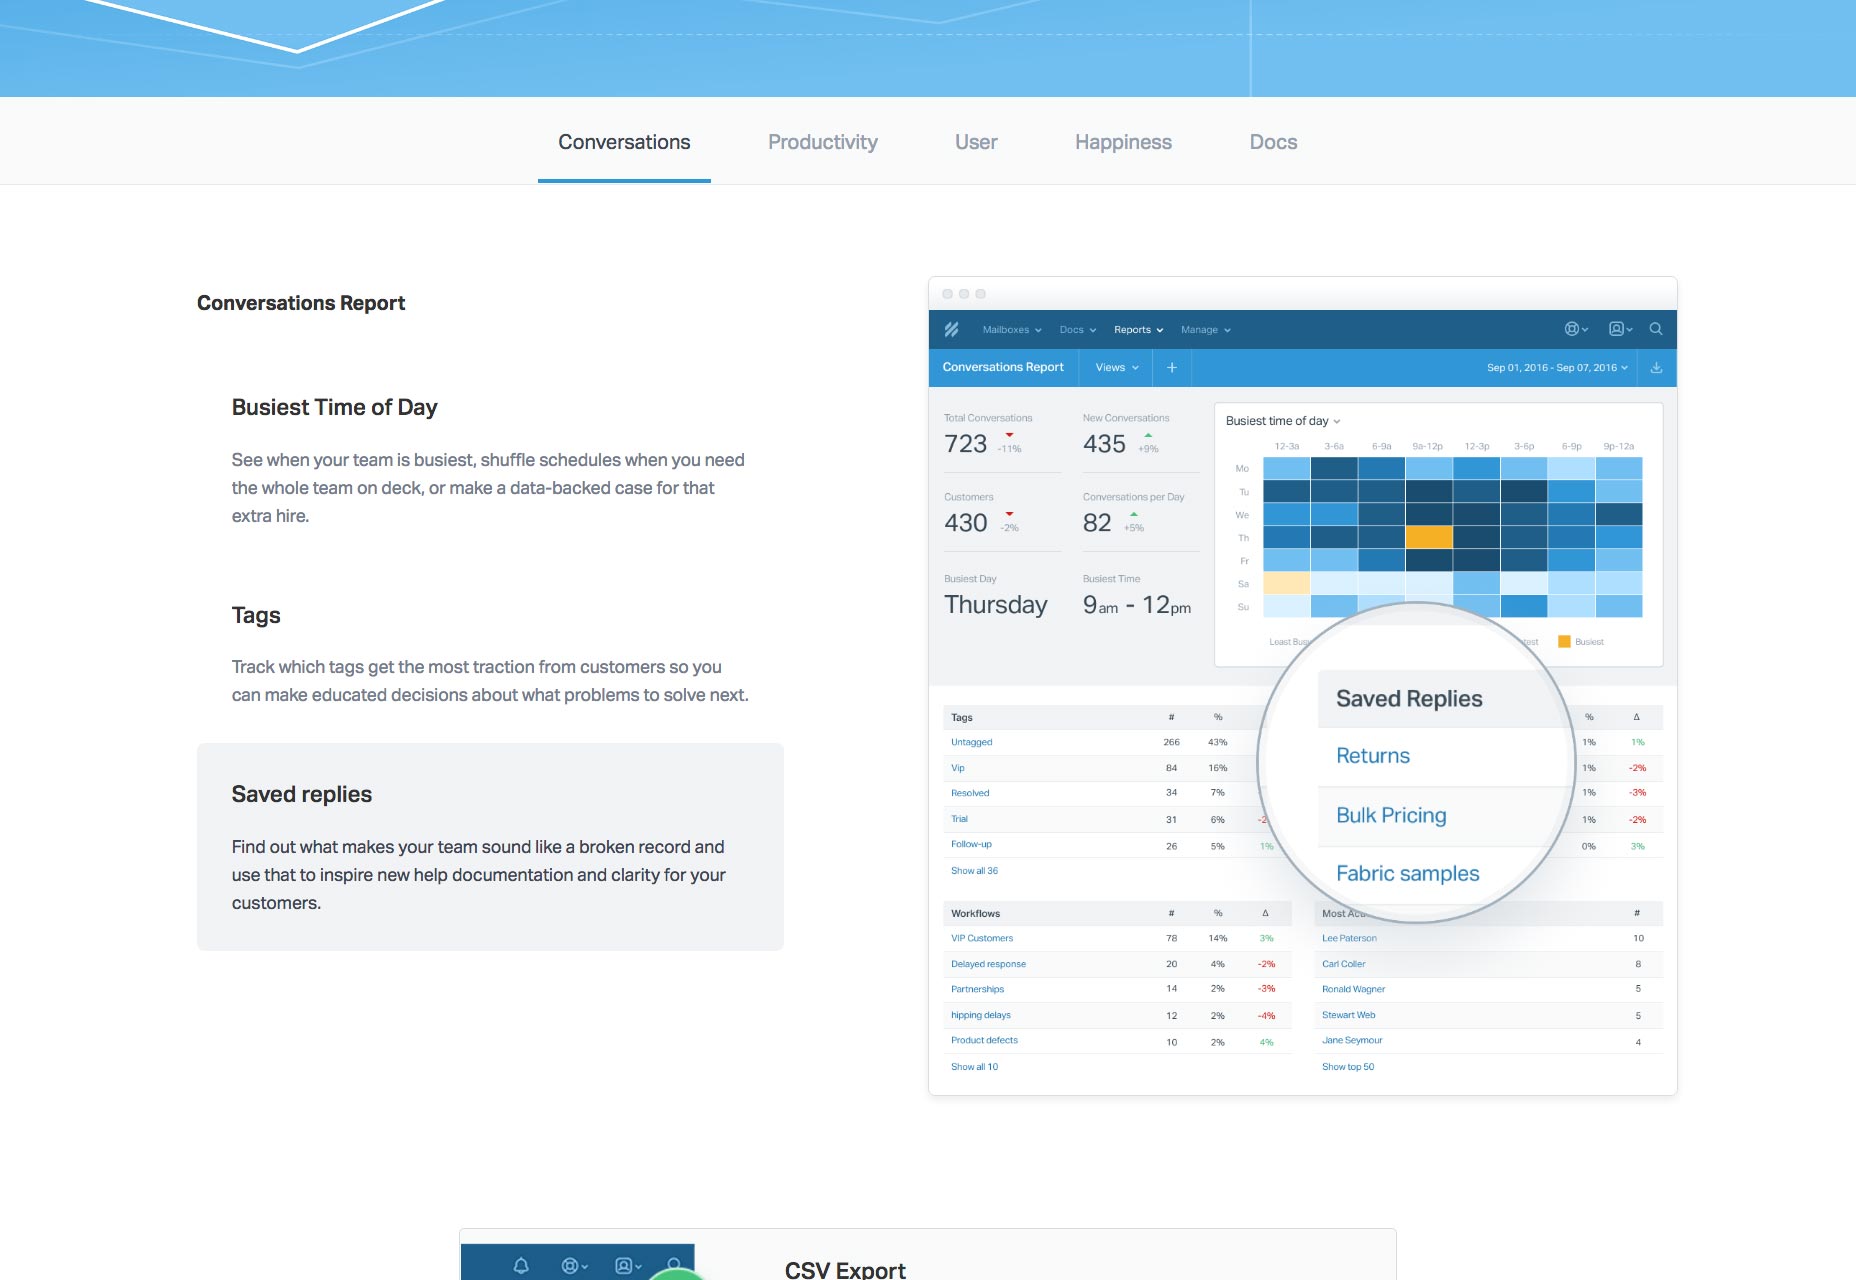
Task: Click the lifebuoy help icon in bottom mockup
Action: 573,1266
